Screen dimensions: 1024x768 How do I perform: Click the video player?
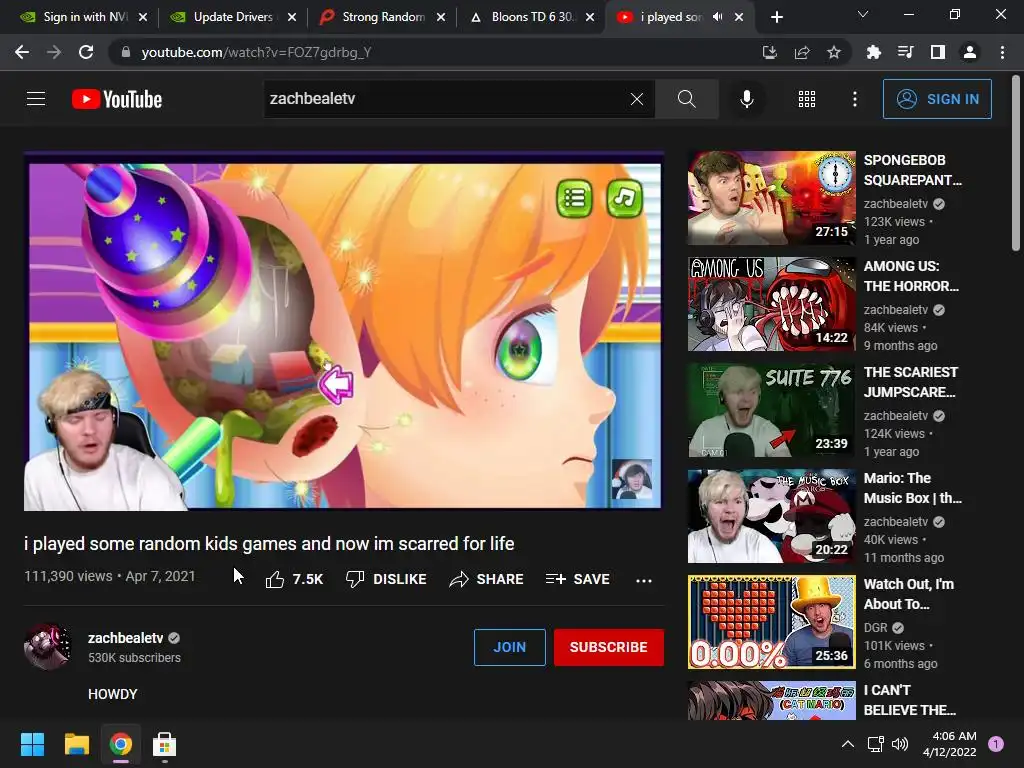(344, 331)
